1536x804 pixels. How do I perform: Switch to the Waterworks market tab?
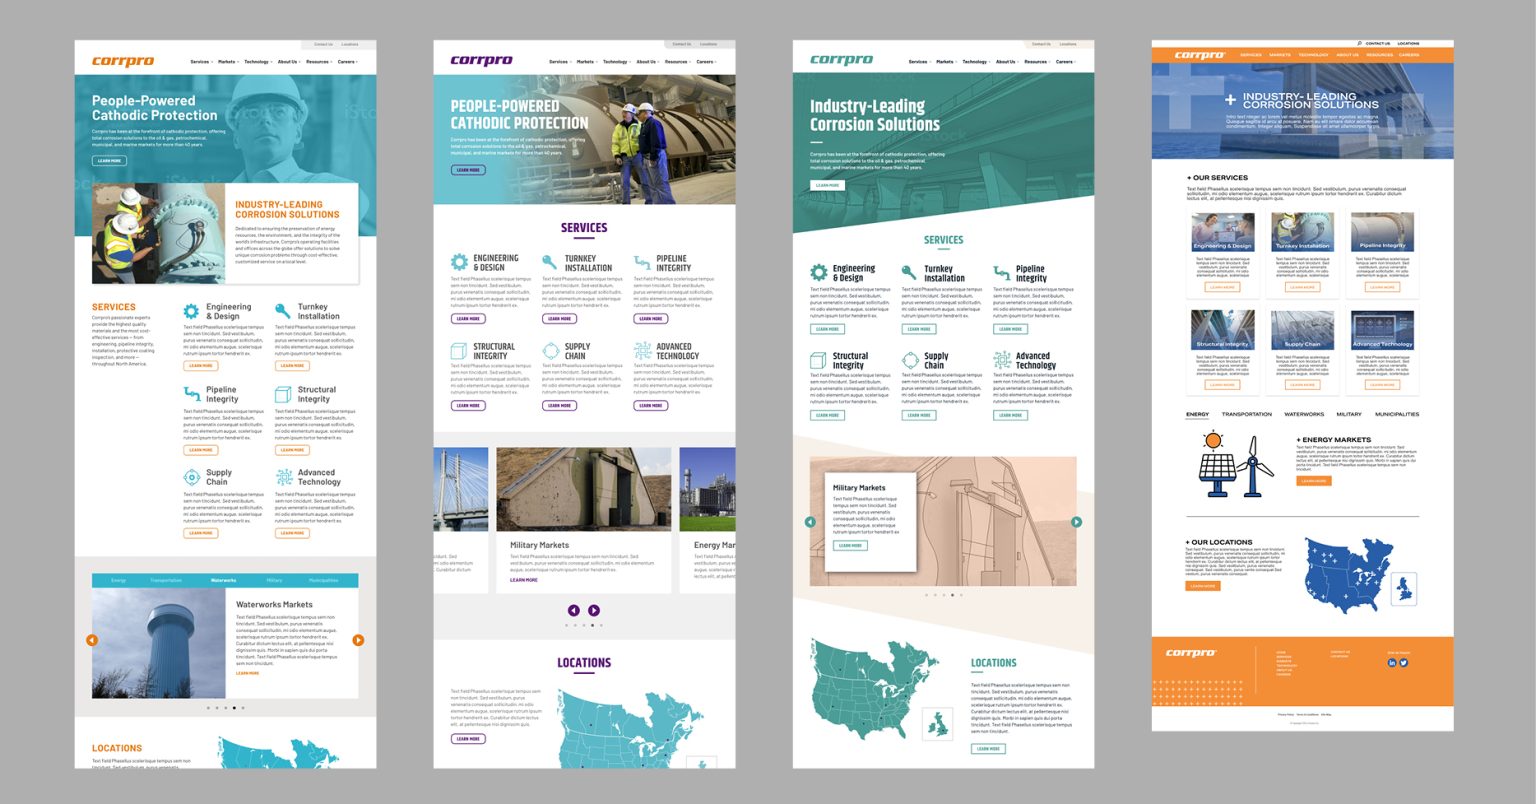pyautogui.click(x=224, y=580)
